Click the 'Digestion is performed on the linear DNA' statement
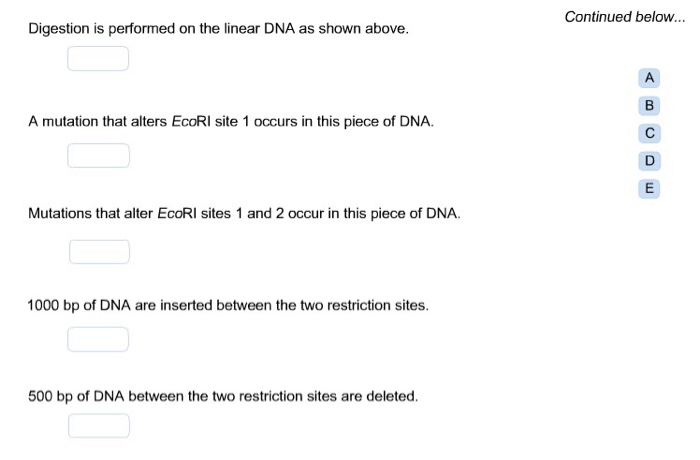Image resolution: width=700 pixels, height=460 pixels. click(218, 29)
